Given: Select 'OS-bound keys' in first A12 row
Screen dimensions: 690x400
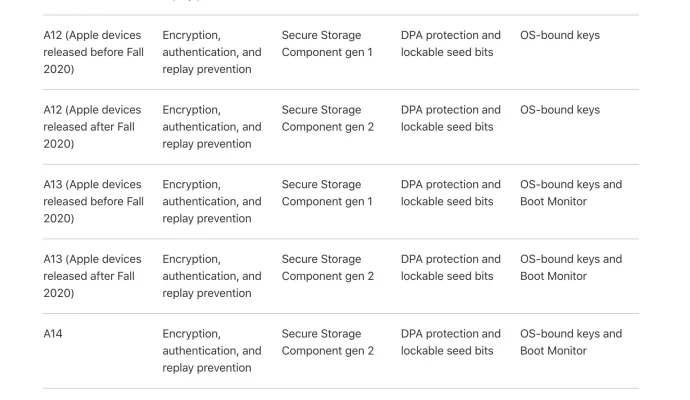Looking at the screenshot, I should pyautogui.click(x=560, y=35).
